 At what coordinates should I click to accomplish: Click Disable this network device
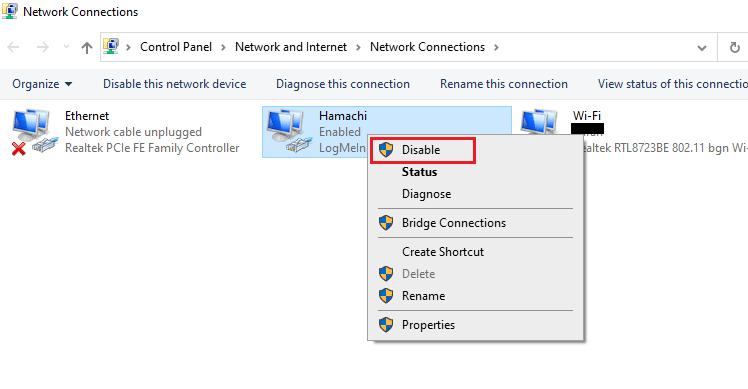coord(175,84)
